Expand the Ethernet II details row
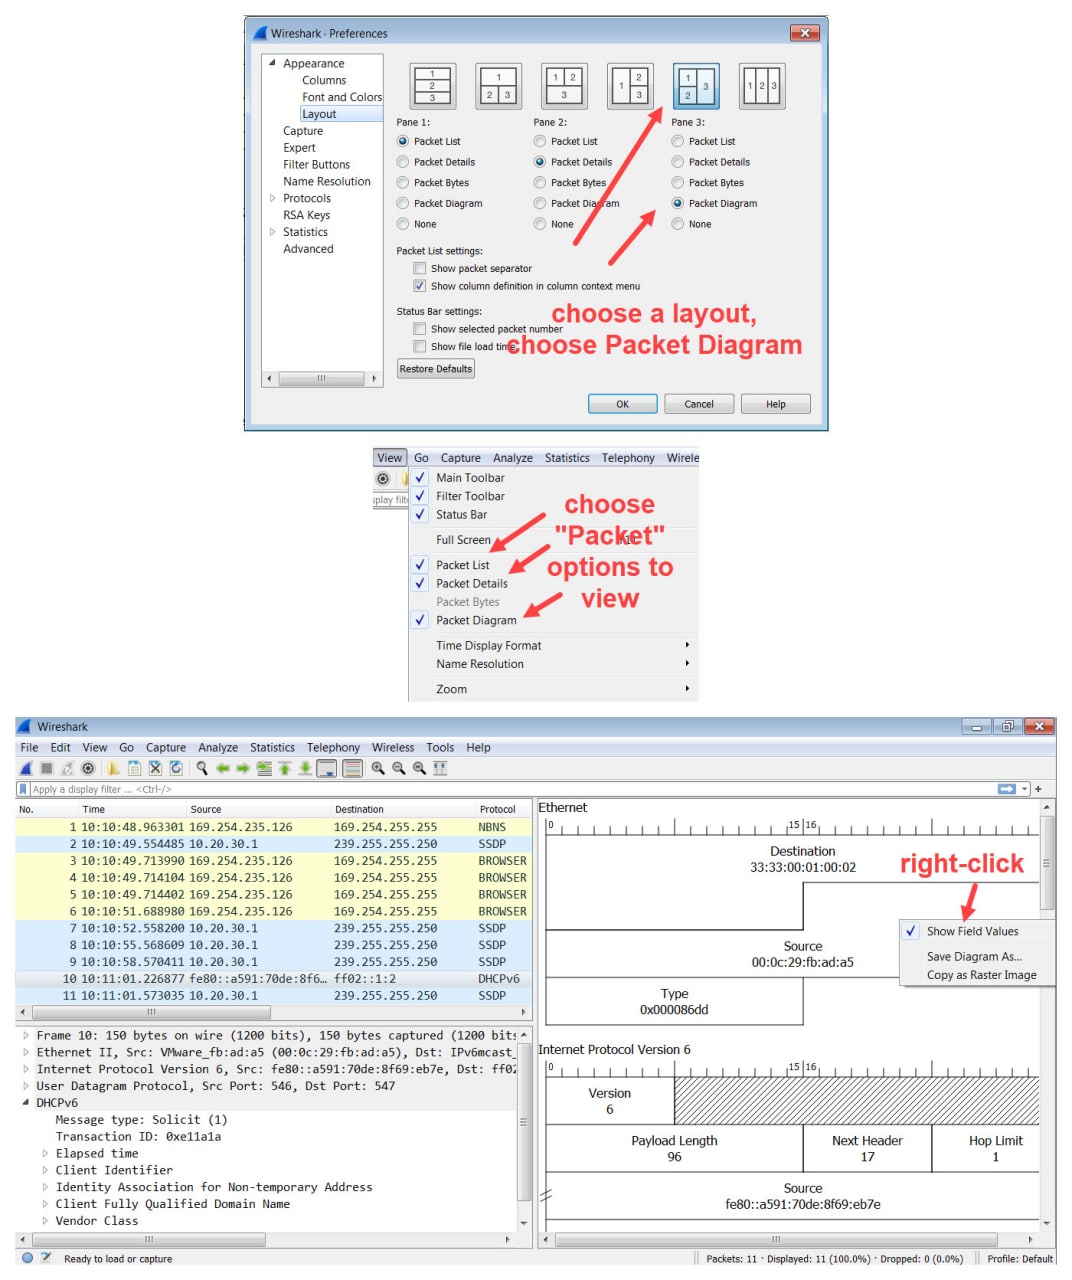Image resolution: width=1072 pixels, height=1280 pixels. click(26, 1053)
